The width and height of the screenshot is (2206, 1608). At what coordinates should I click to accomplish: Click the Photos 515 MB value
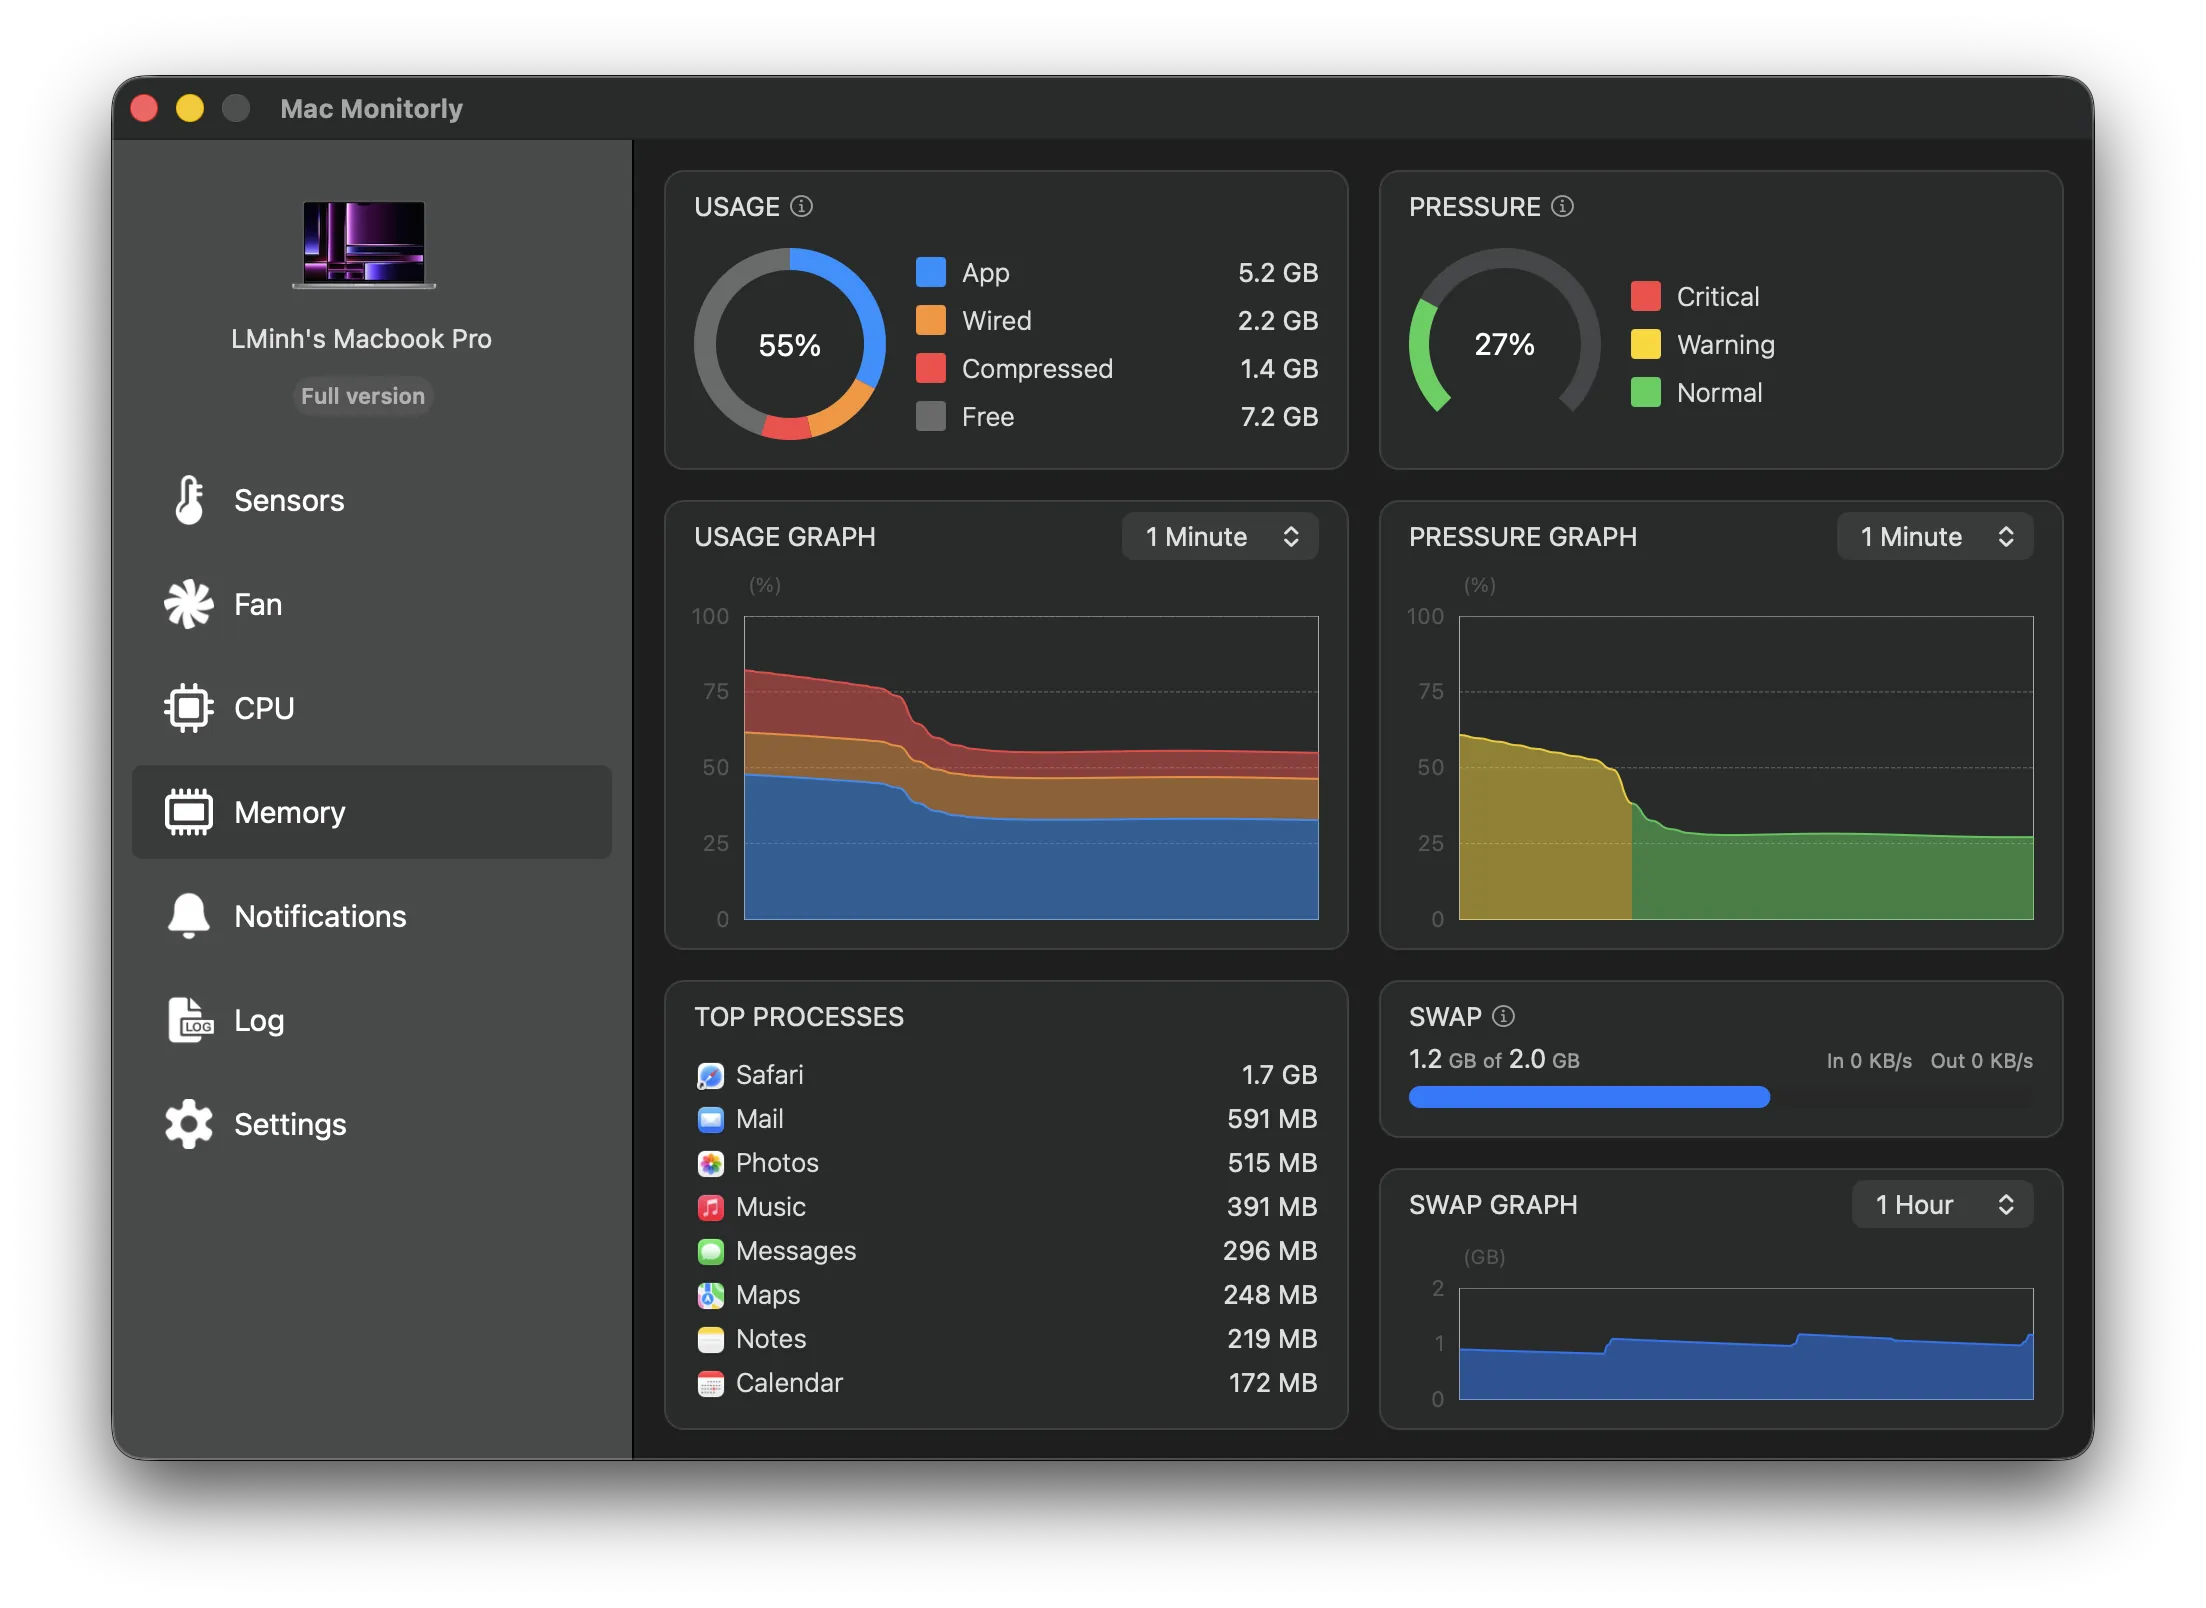(1272, 1163)
